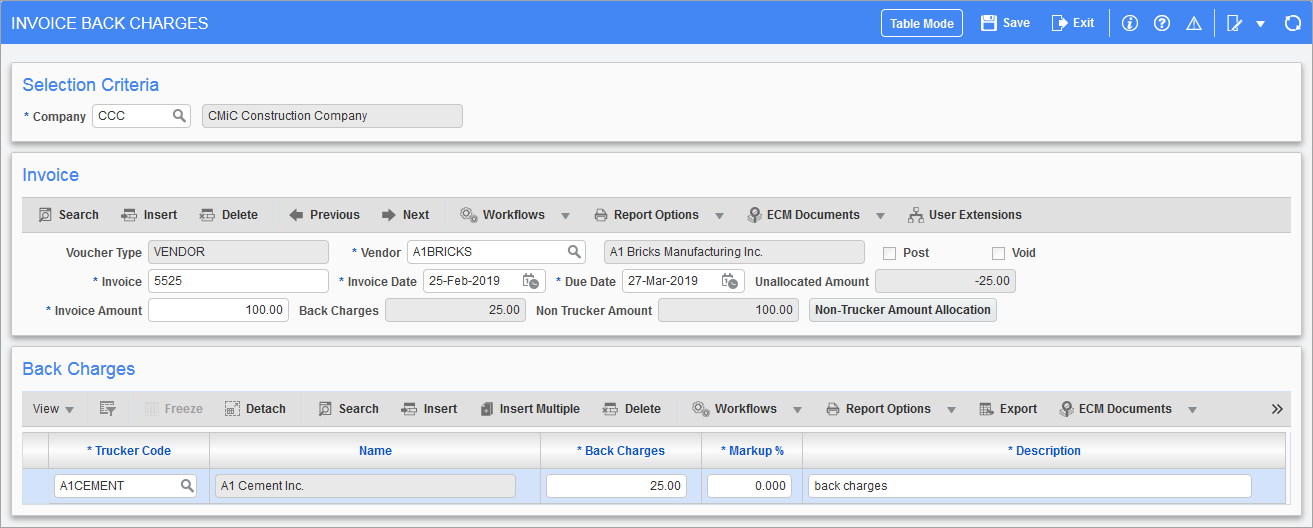Image resolution: width=1313 pixels, height=528 pixels.
Task: Expand Invoice Report Options dropdown arrow
Action: pyautogui.click(x=719, y=215)
